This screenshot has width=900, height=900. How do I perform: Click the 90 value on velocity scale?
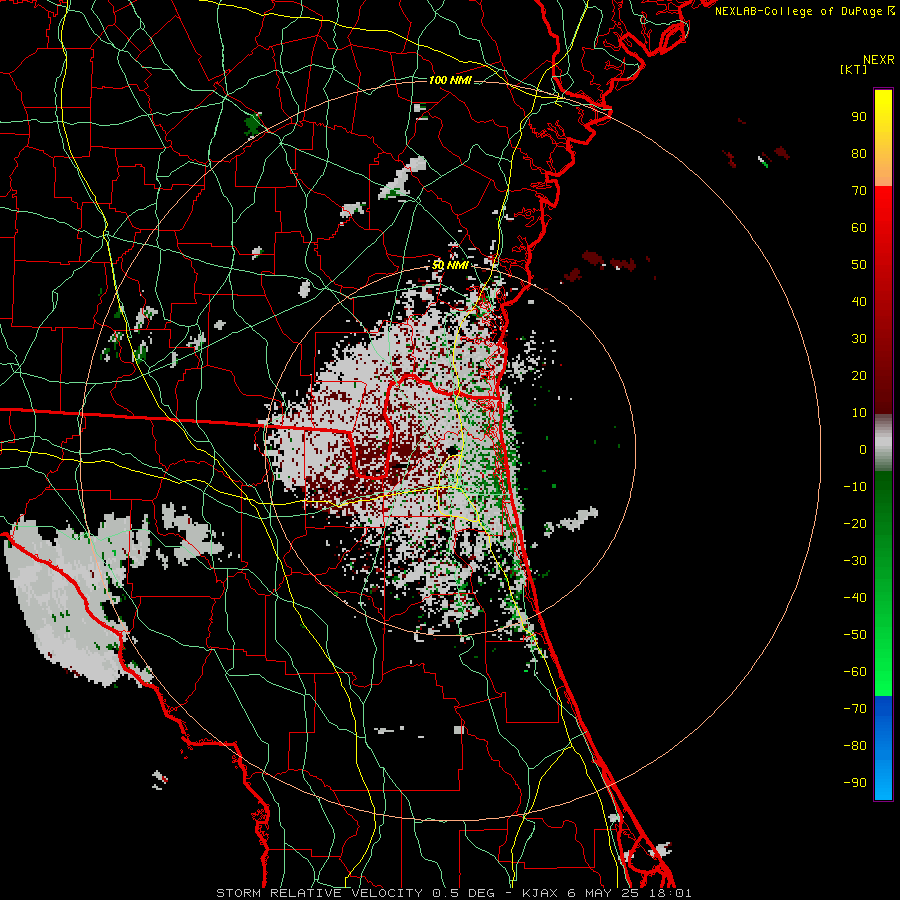[859, 117]
